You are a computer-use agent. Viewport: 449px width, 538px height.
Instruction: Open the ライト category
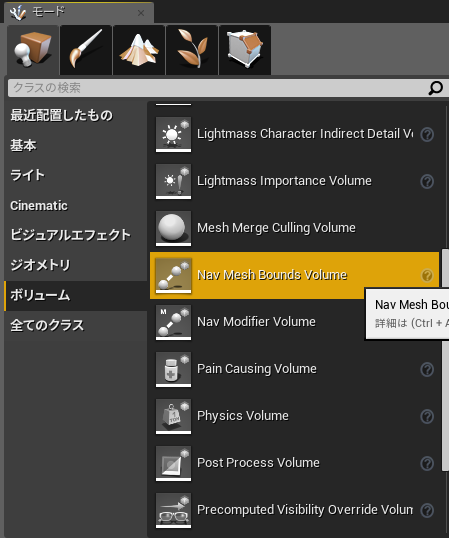pyautogui.click(x=27, y=175)
